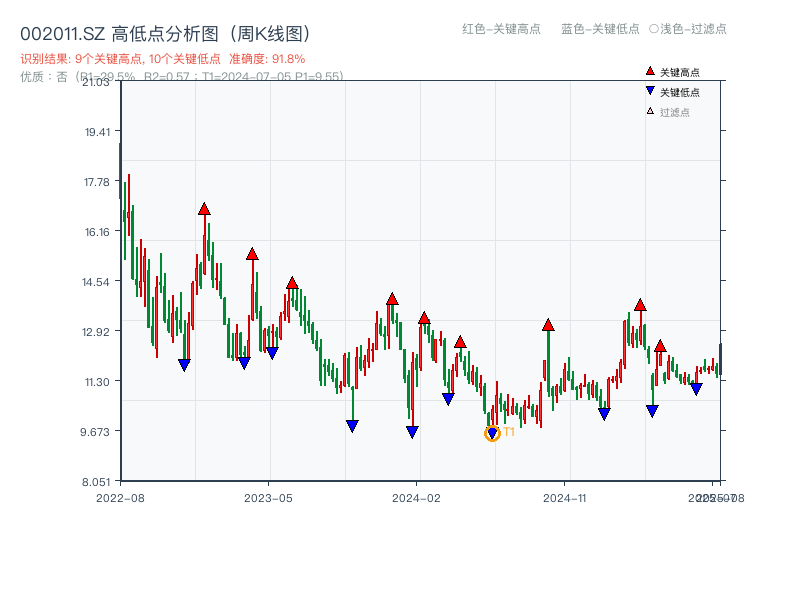Select the eighth blue key-low triangle from left
This screenshot has height=600, width=800.
click(x=604, y=414)
